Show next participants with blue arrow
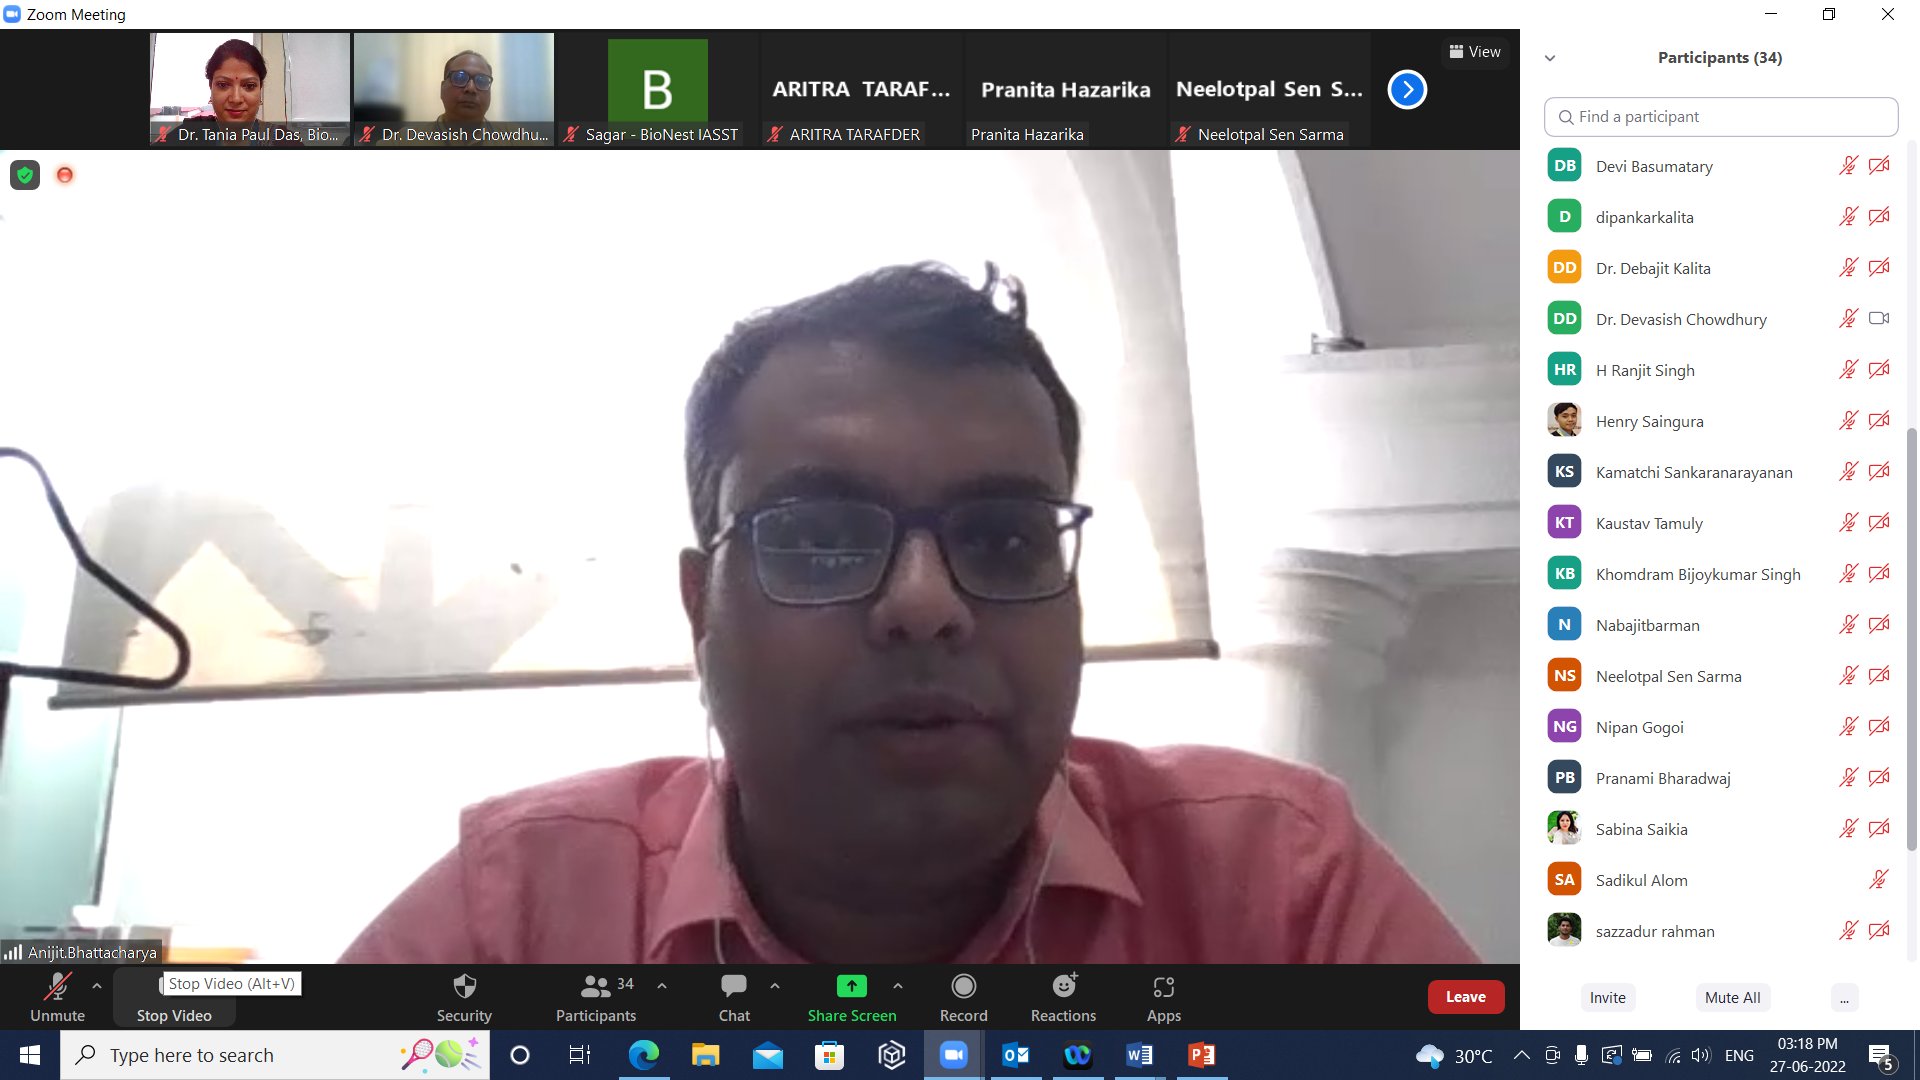Screen dimensions: 1920x1080 click(1407, 90)
